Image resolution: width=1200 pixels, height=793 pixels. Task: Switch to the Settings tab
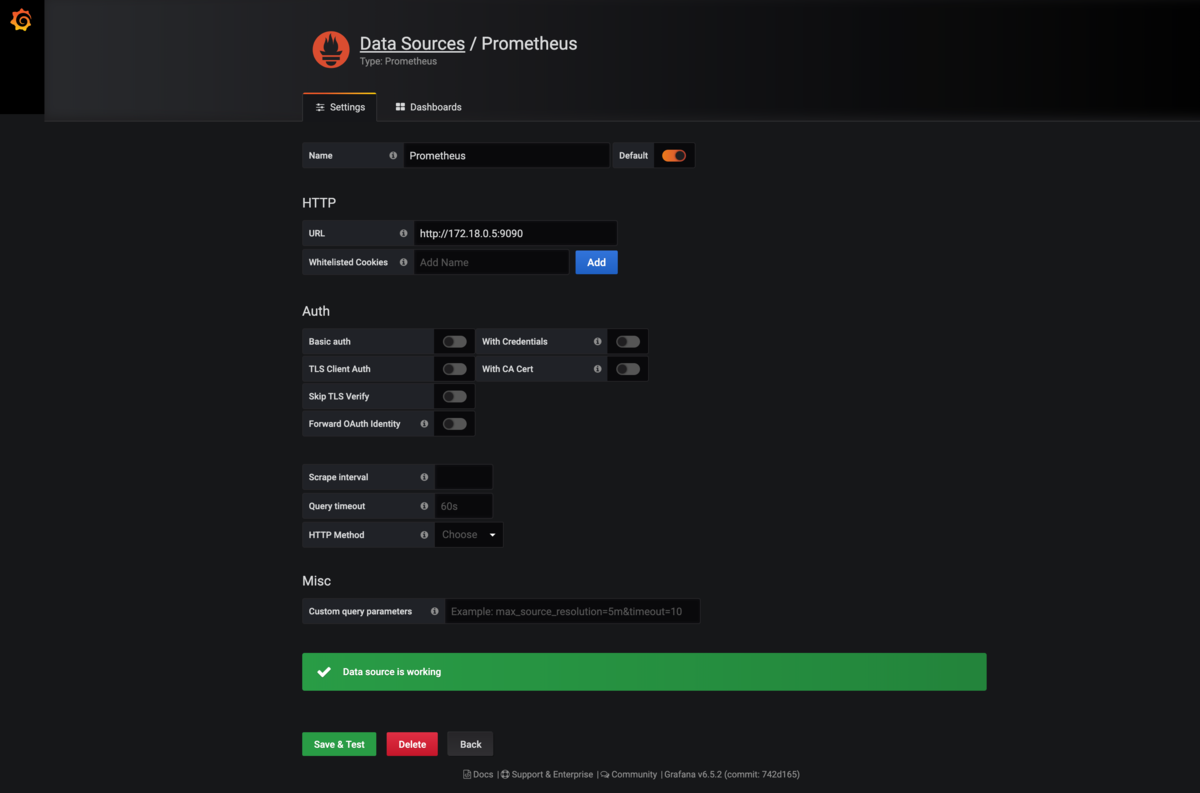pos(340,107)
